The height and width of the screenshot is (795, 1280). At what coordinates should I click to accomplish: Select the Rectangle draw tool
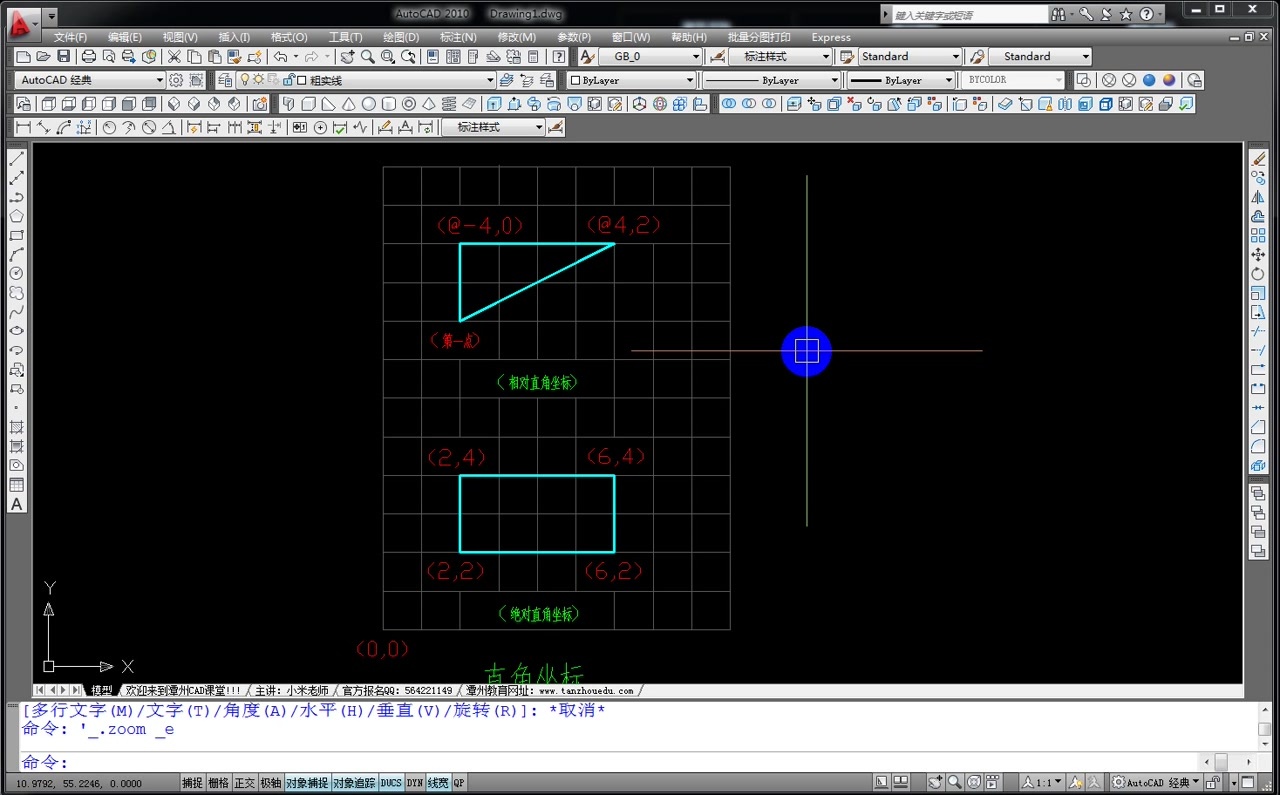tap(16, 235)
